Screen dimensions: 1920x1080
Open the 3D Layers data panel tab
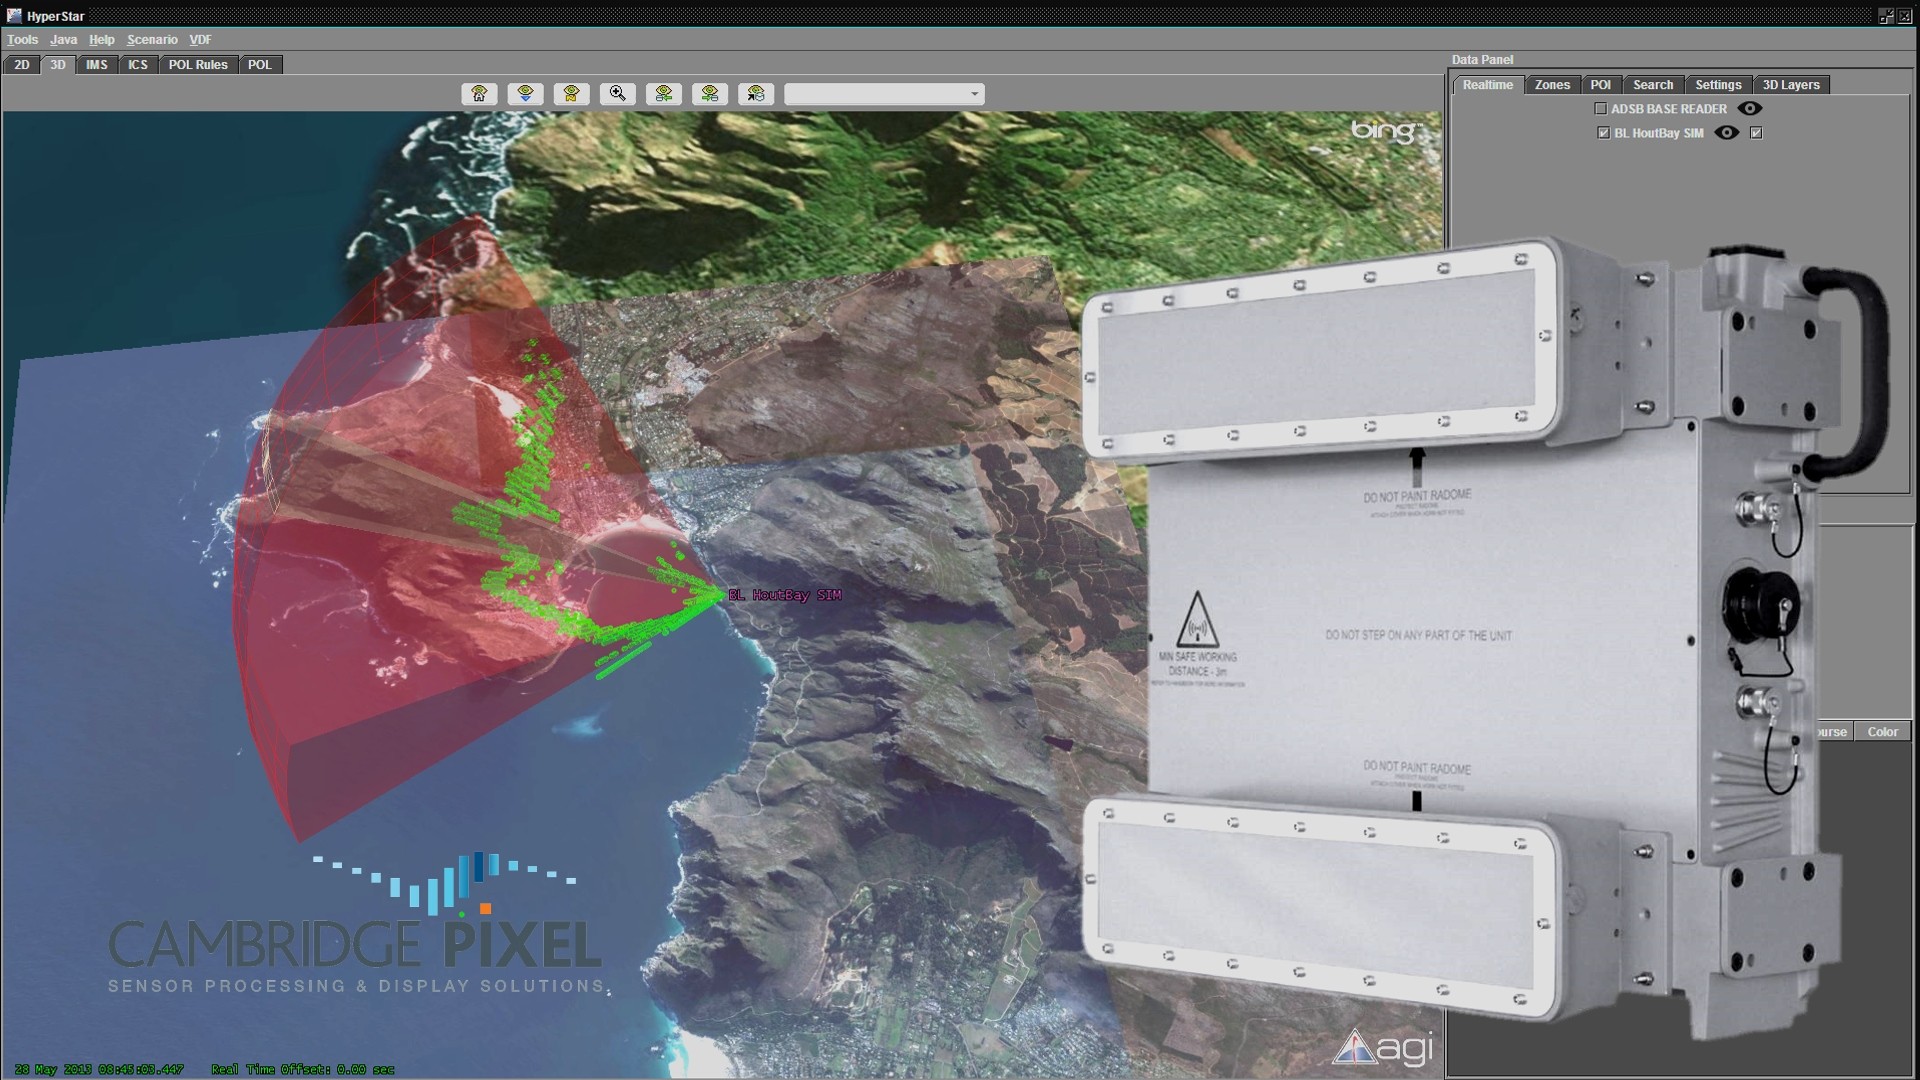point(1790,85)
